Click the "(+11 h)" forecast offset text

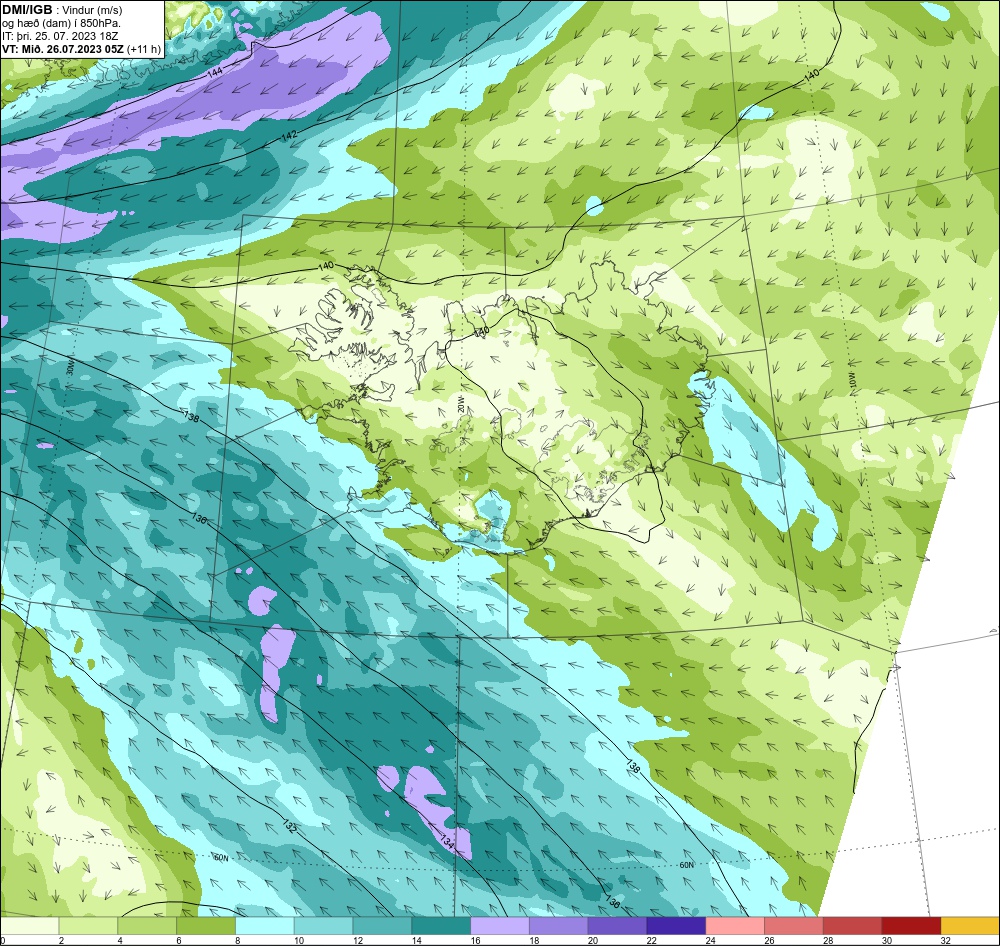click(x=144, y=49)
